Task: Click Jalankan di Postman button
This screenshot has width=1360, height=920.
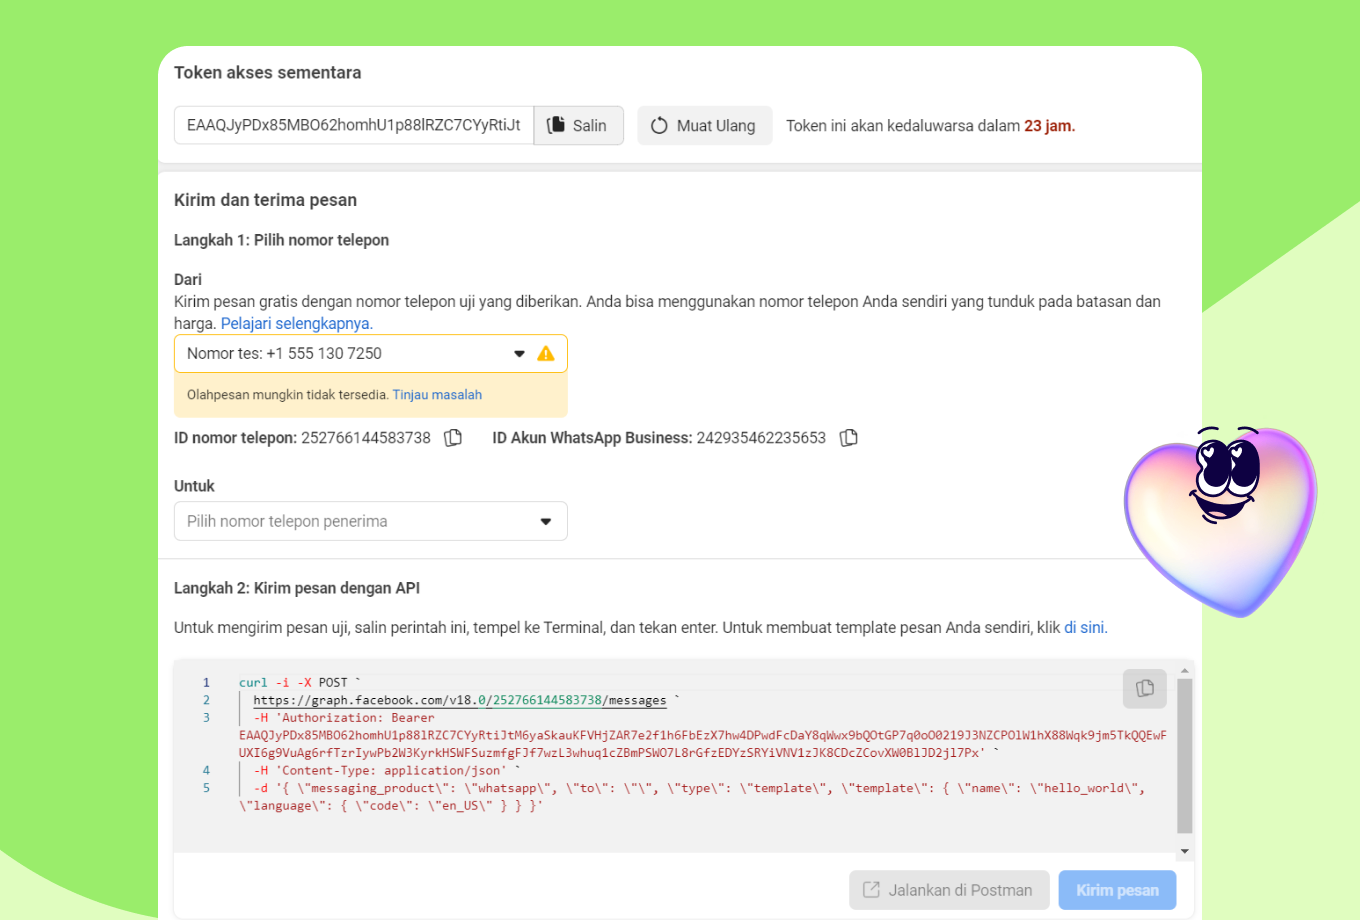Action: (949, 890)
